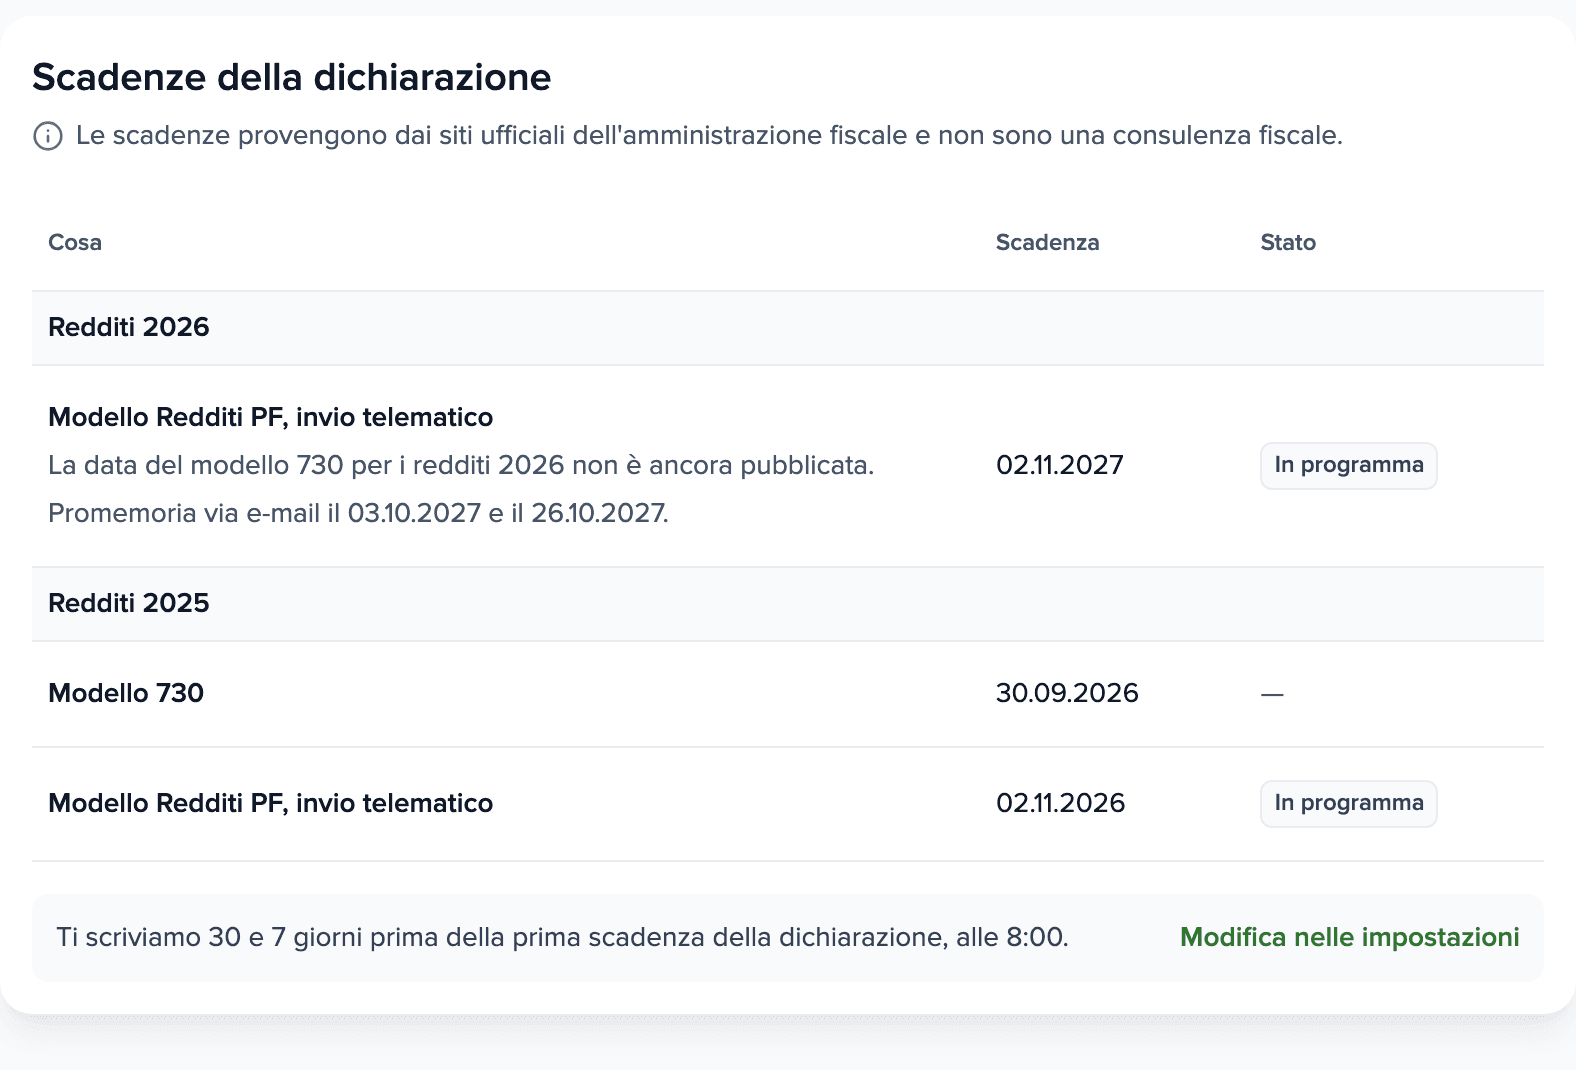Select the 'Stato' column header
The width and height of the screenshot is (1576, 1070).
tap(1288, 243)
